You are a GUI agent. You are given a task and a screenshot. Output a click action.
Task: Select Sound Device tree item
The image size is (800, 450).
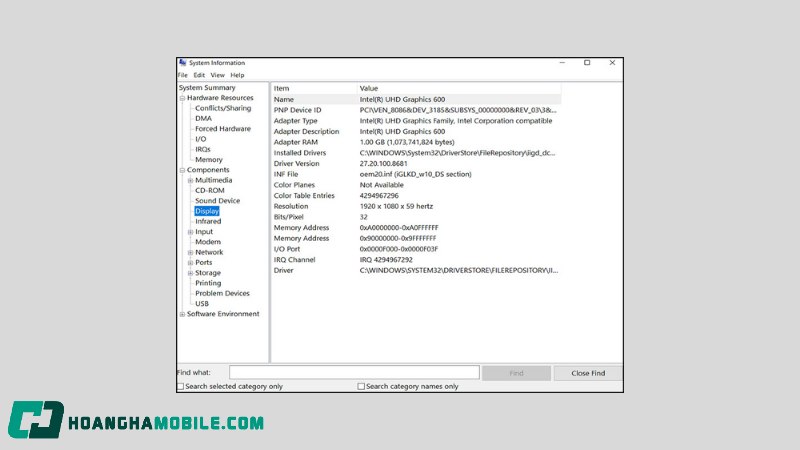point(217,201)
